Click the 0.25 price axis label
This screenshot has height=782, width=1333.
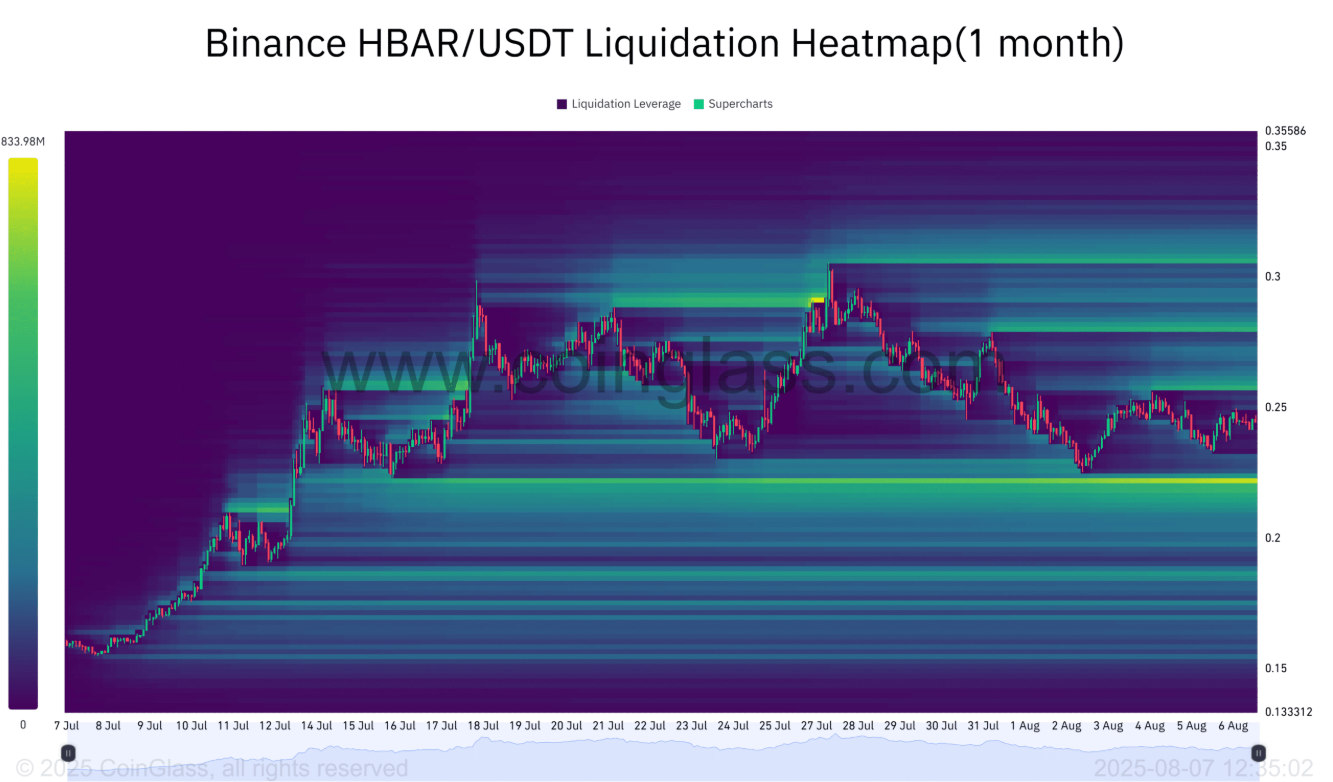[1275, 407]
